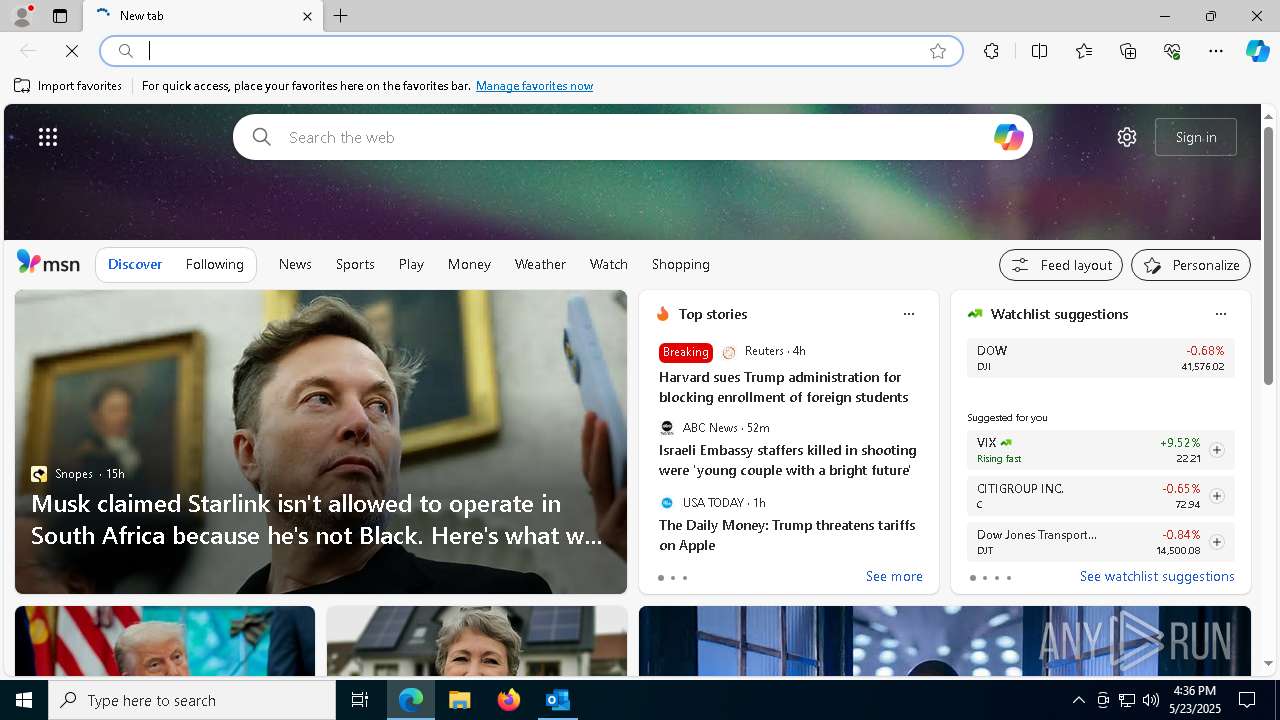Launch Firefox from taskbar

[509, 700]
